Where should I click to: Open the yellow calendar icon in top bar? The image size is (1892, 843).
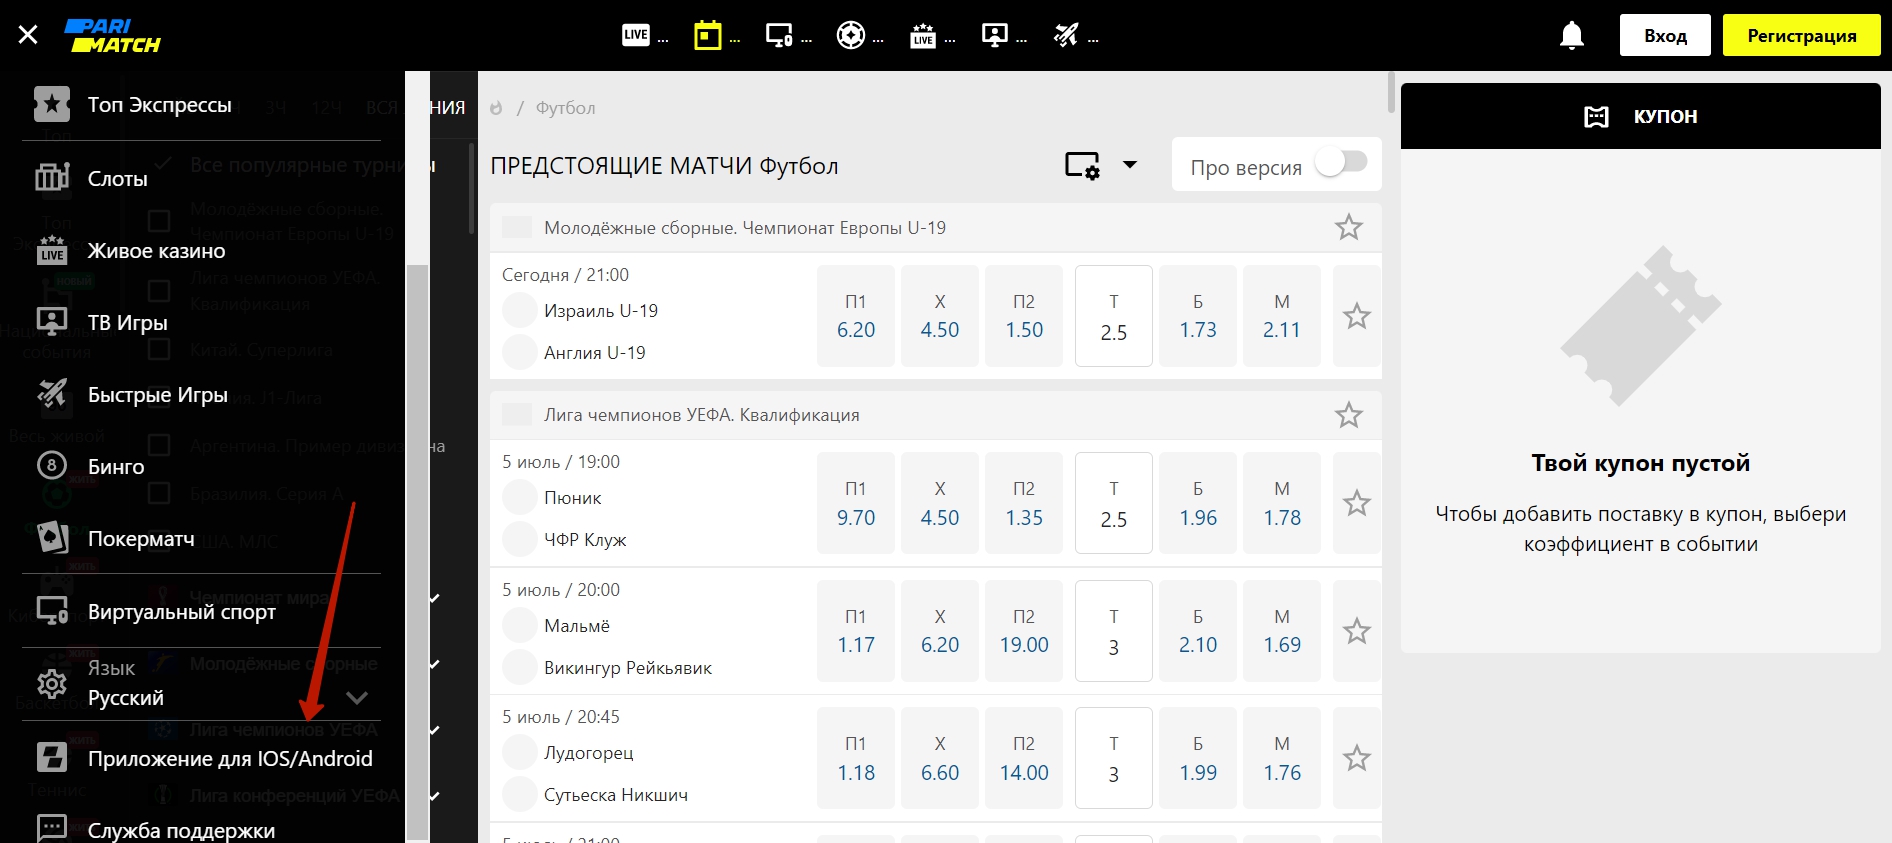coord(708,36)
